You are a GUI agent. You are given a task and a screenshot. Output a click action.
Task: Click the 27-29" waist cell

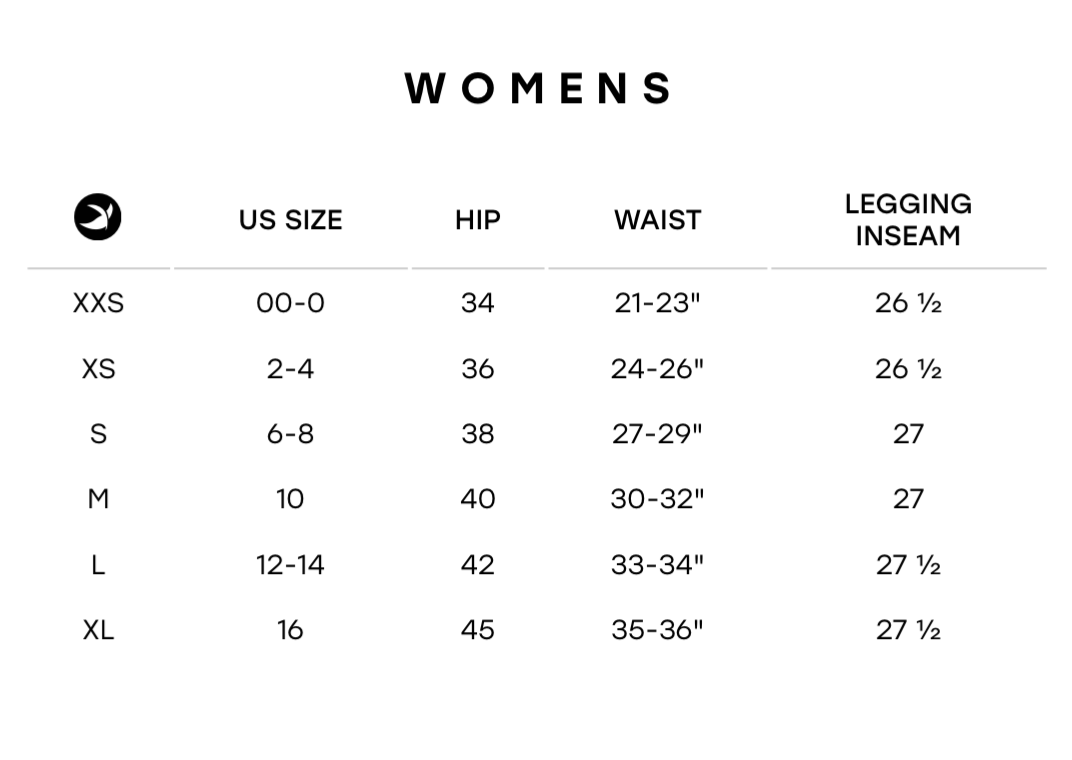[x=657, y=434]
